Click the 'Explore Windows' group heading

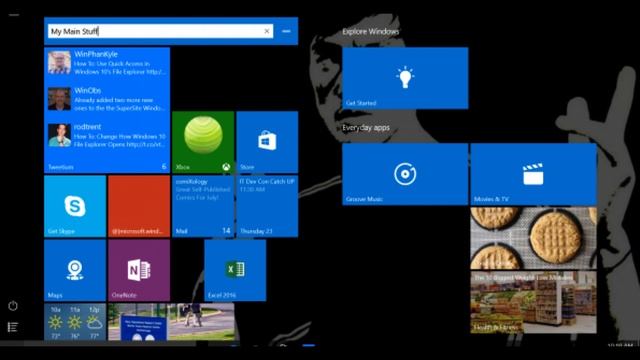[370, 31]
